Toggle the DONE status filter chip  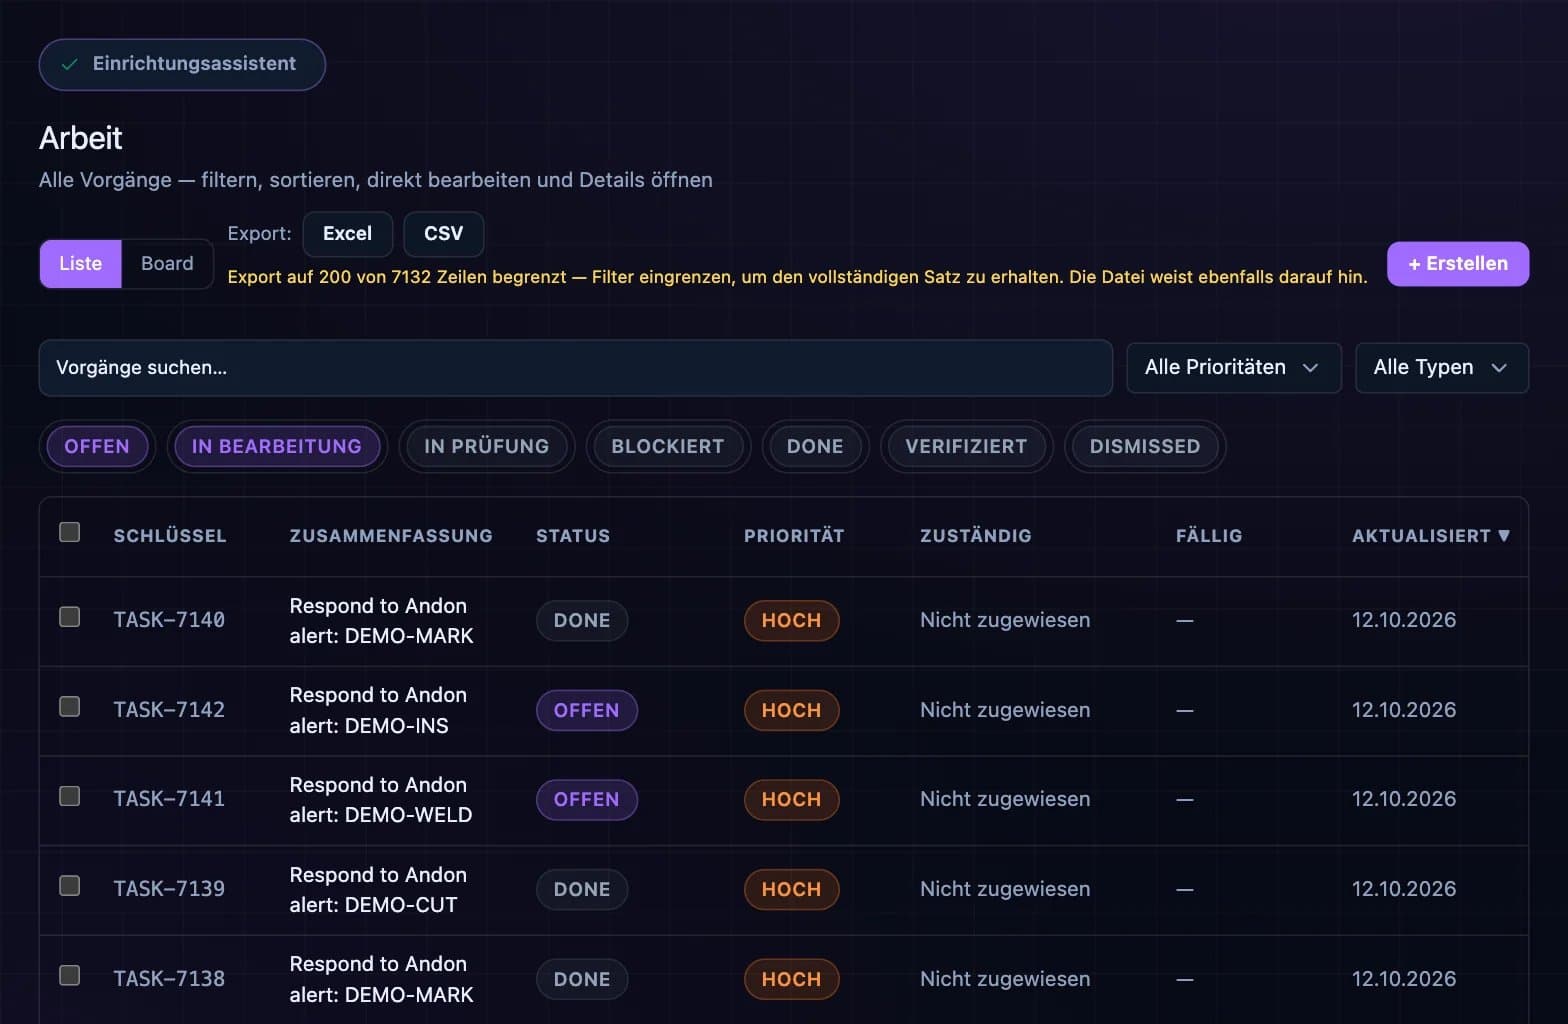tap(815, 446)
